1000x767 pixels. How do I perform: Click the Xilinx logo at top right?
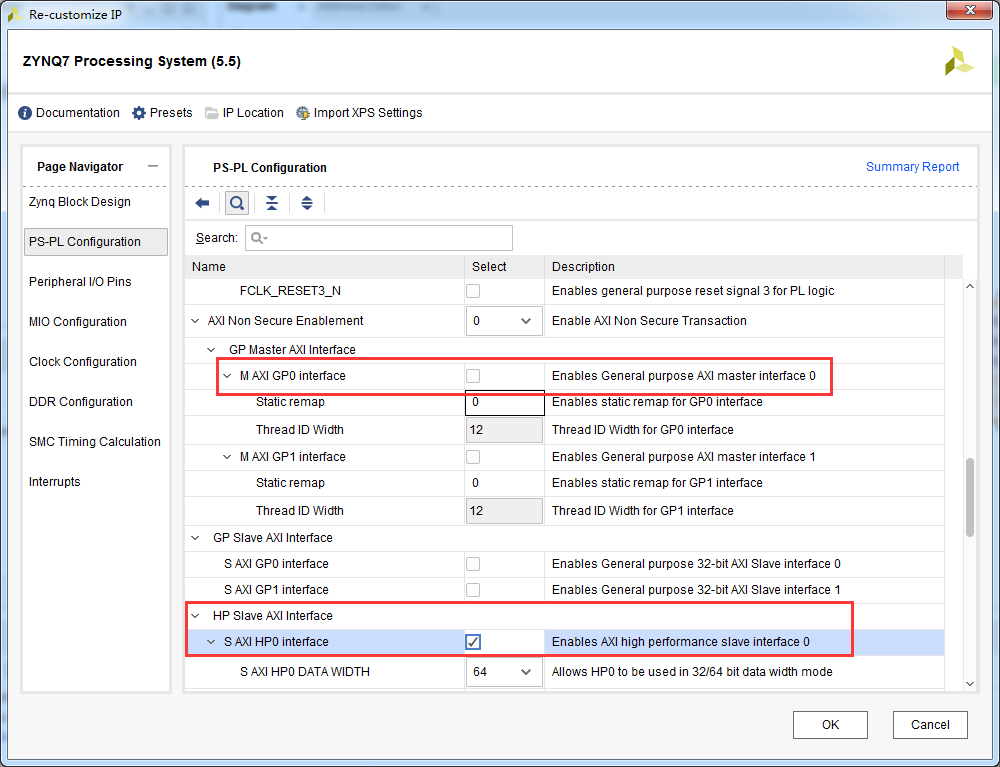click(959, 61)
